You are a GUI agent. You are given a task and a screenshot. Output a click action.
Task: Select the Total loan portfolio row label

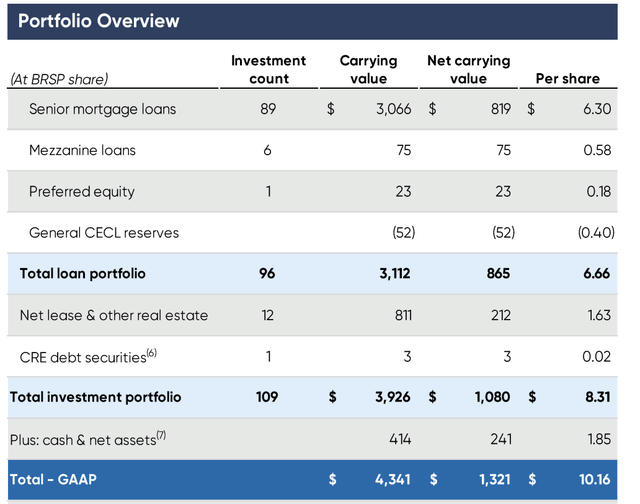82,273
